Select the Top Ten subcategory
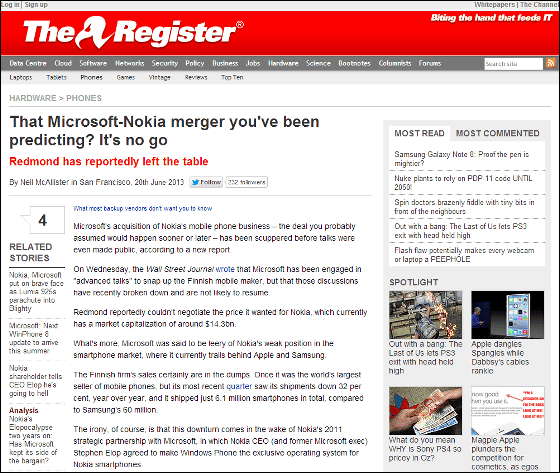The height and width of the screenshot is (473, 560). (232, 77)
